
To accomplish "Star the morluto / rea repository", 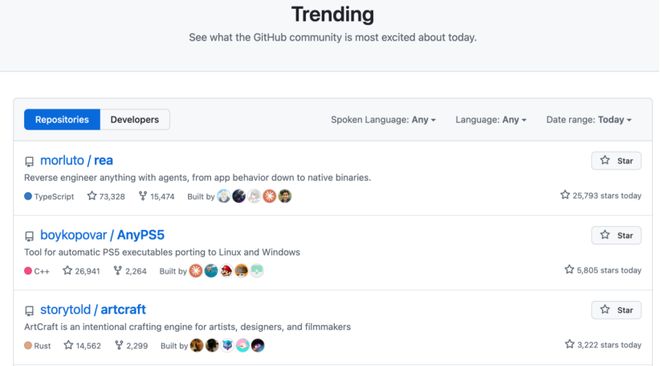I will point(616,161).
